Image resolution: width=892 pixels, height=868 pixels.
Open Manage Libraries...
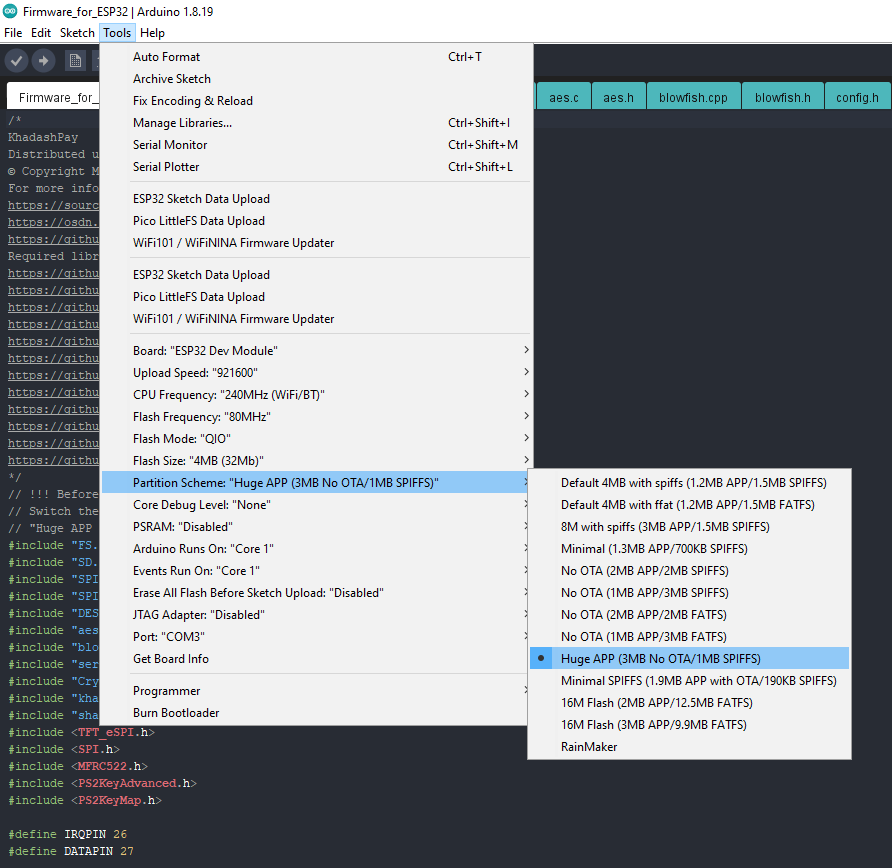[x=316, y=123]
